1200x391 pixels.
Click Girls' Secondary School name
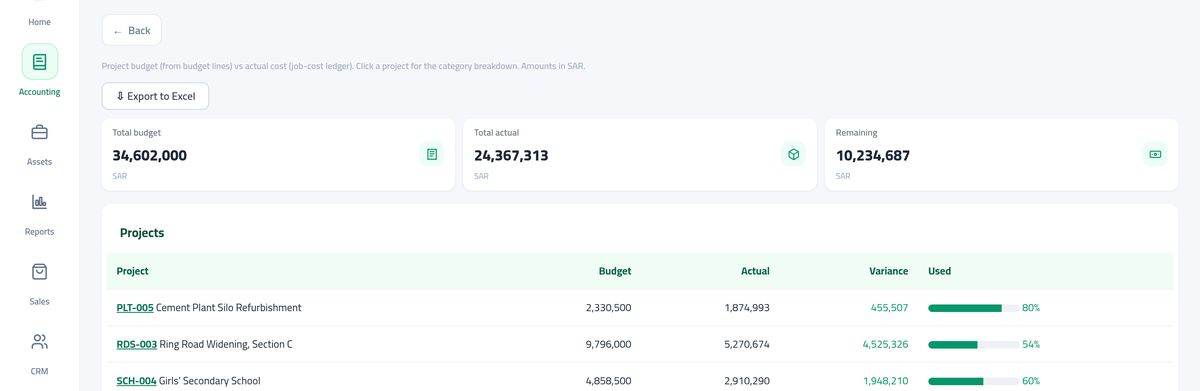210,381
